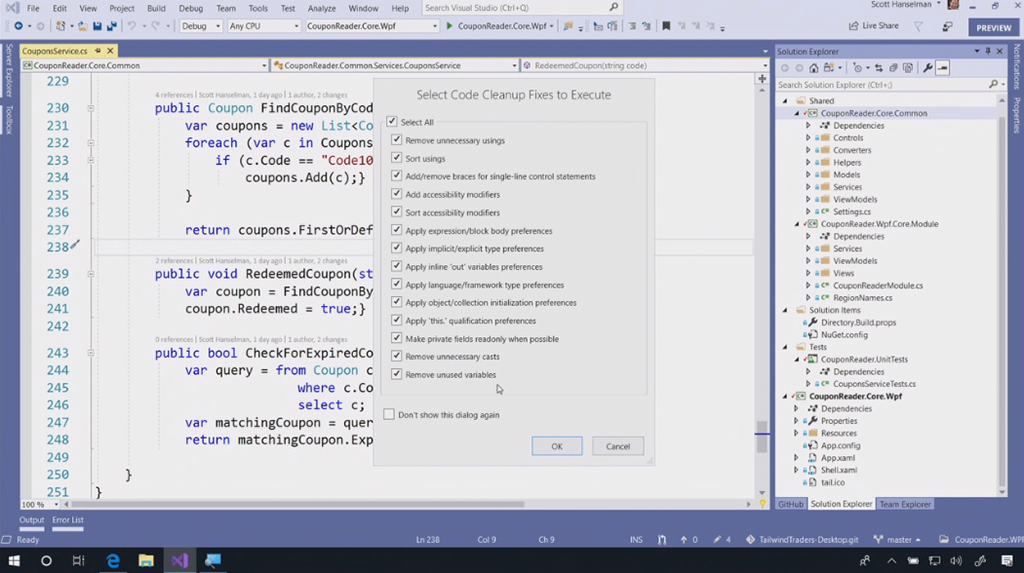Click the Show All Files icon
Screen dimensions: 1024x573
[x=910, y=68]
